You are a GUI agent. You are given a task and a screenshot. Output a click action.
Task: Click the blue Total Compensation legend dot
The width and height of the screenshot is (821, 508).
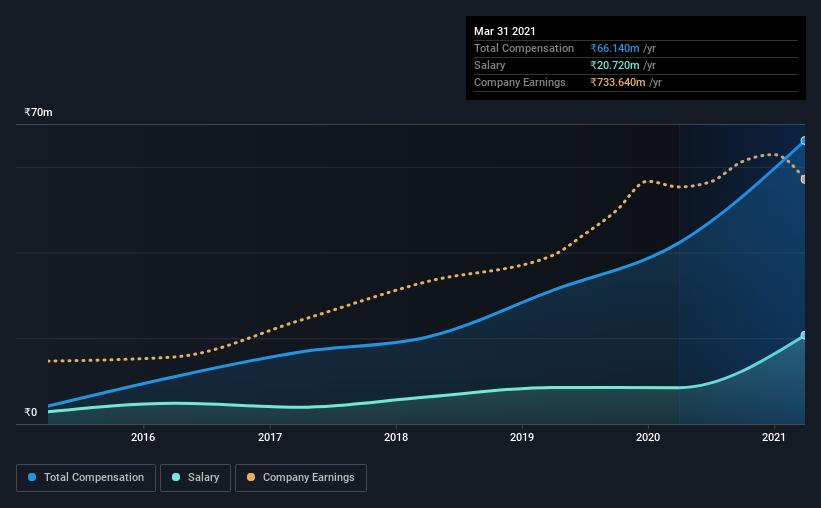(x=32, y=477)
